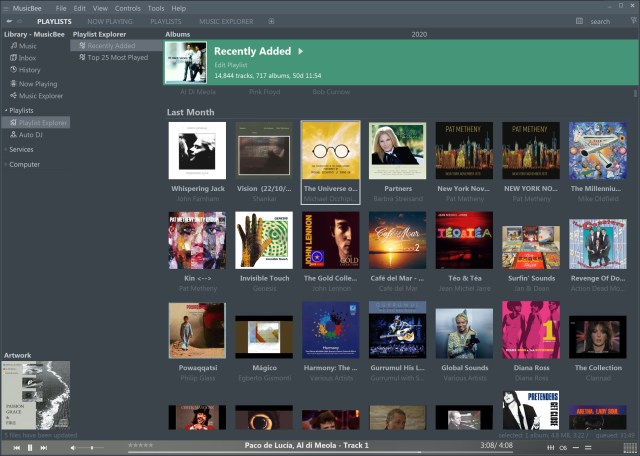This screenshot has width=640, height=456.
Task: Open the Controls menu
Action: 127,8
